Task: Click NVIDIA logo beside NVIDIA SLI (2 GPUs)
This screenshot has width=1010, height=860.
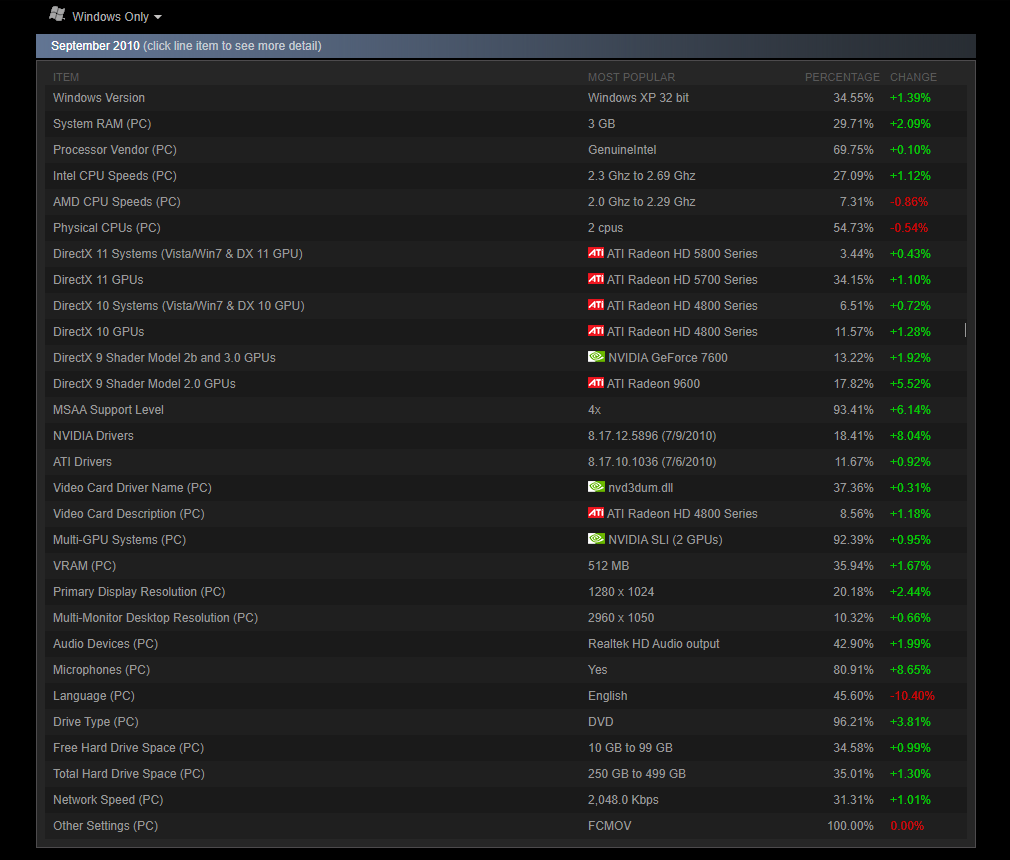Action: (596, 539)
